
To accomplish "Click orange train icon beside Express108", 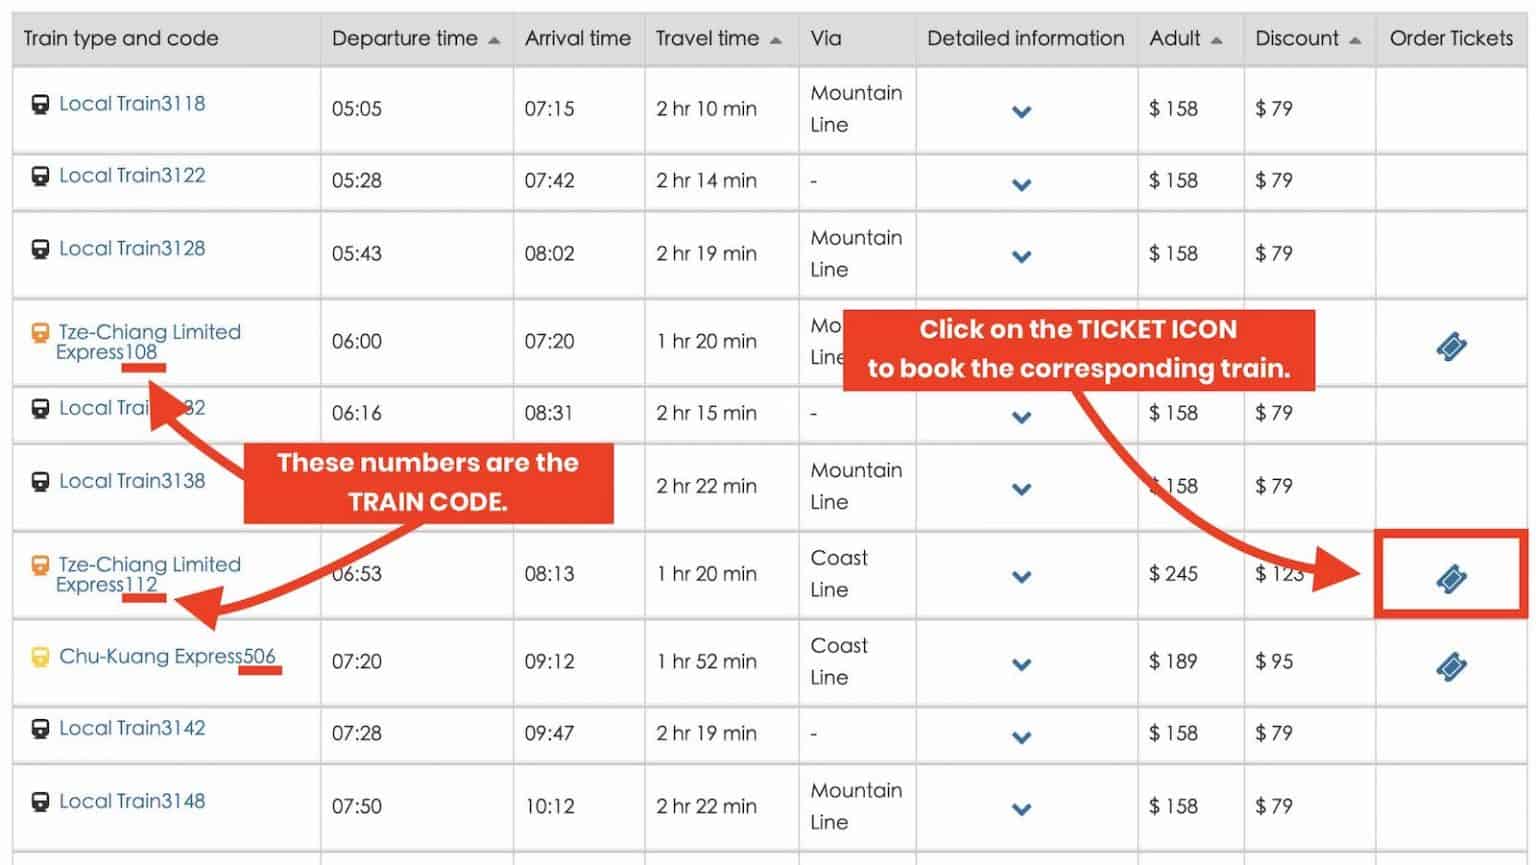I will (x=40, y=333).
